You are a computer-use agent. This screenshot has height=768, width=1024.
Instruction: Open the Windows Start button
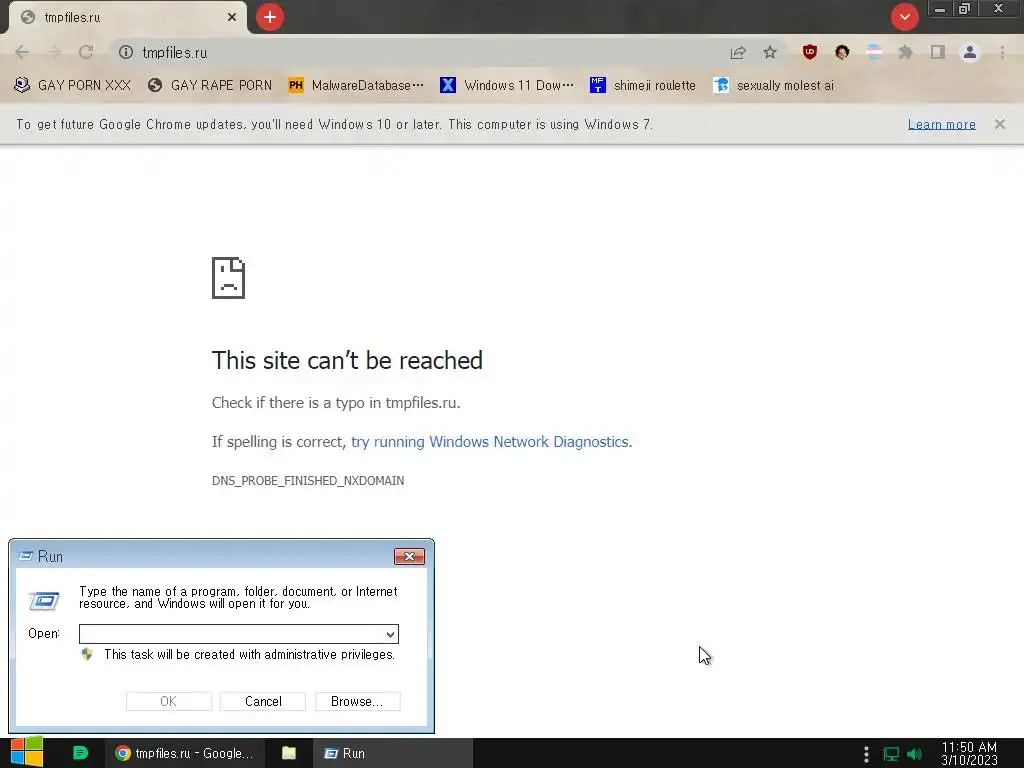click(x=27, y=753)
